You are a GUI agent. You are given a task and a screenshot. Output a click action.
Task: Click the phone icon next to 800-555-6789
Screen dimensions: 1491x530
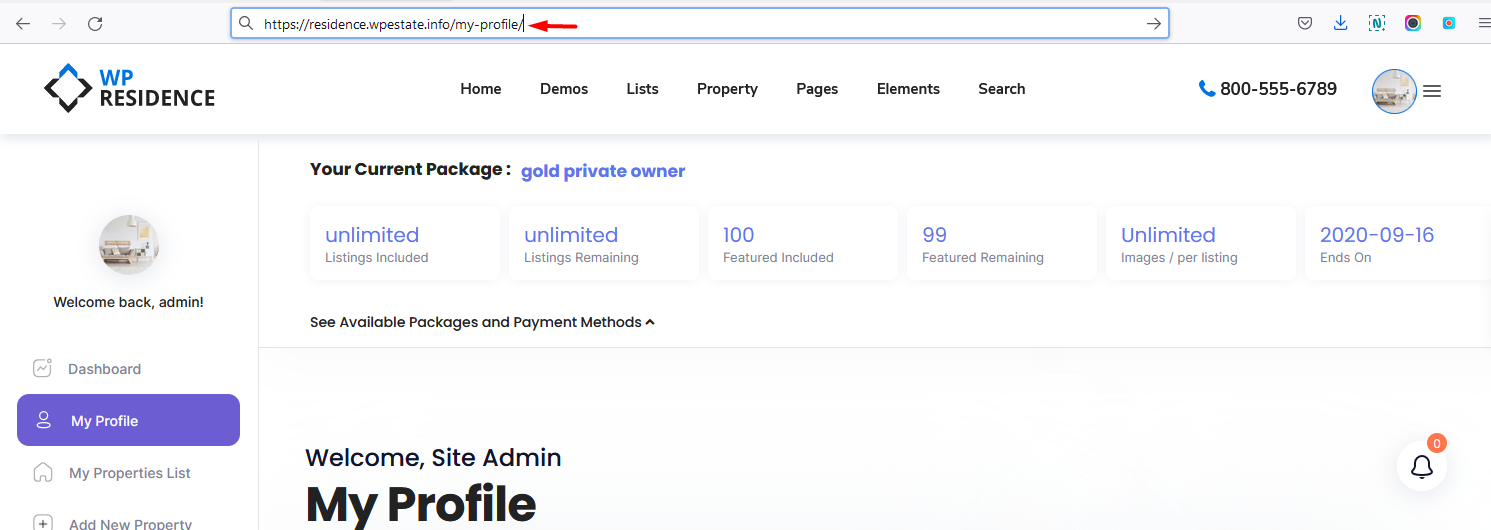point(1207,89)
